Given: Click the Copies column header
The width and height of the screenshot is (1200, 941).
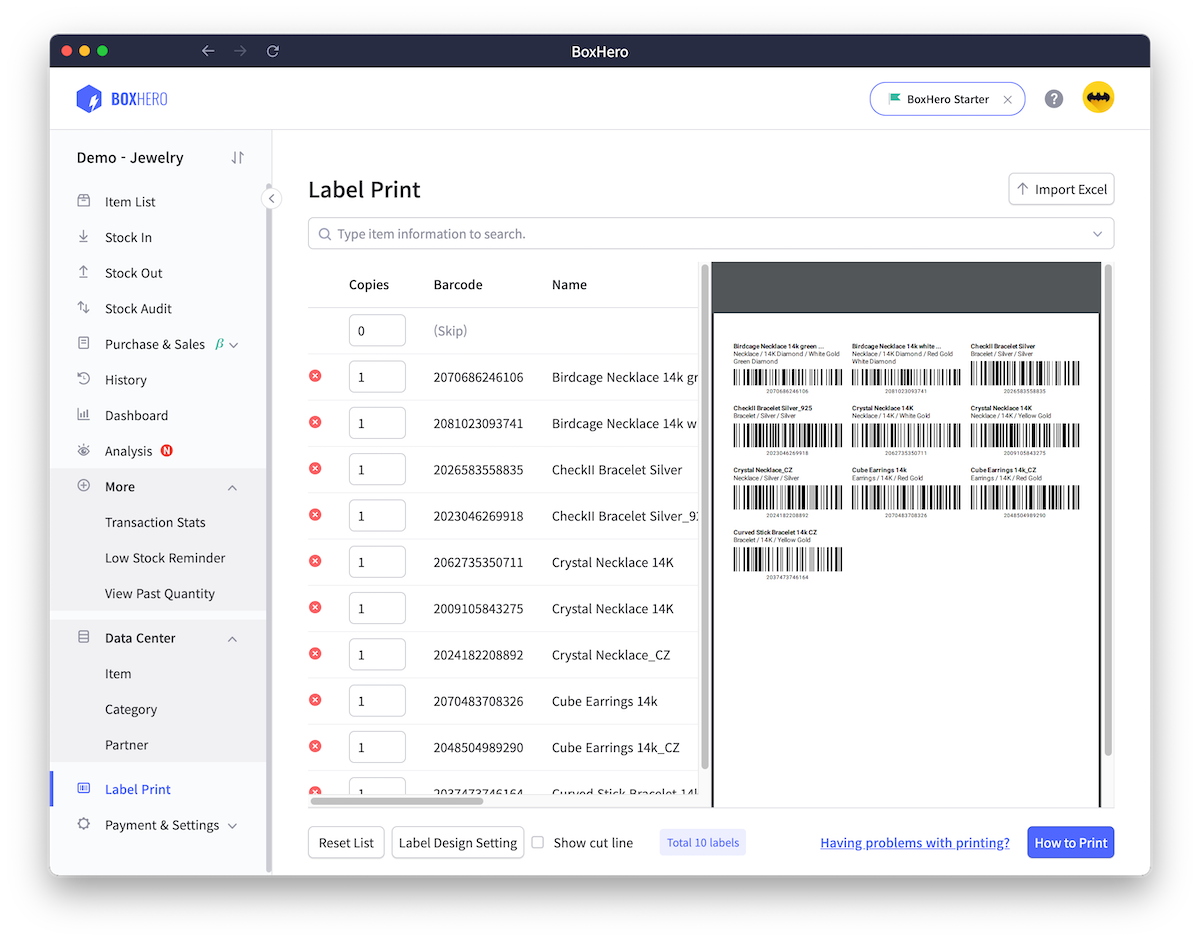Looking at the screenshot, I should 369,285.
